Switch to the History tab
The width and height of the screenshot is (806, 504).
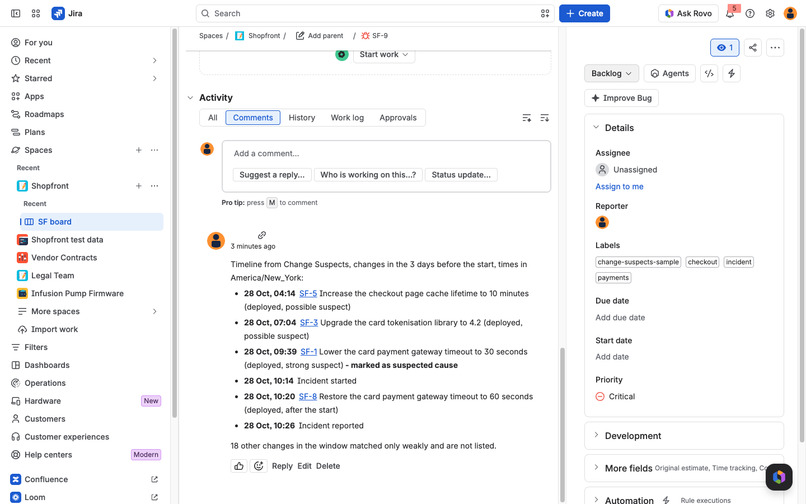click(302, 118)
